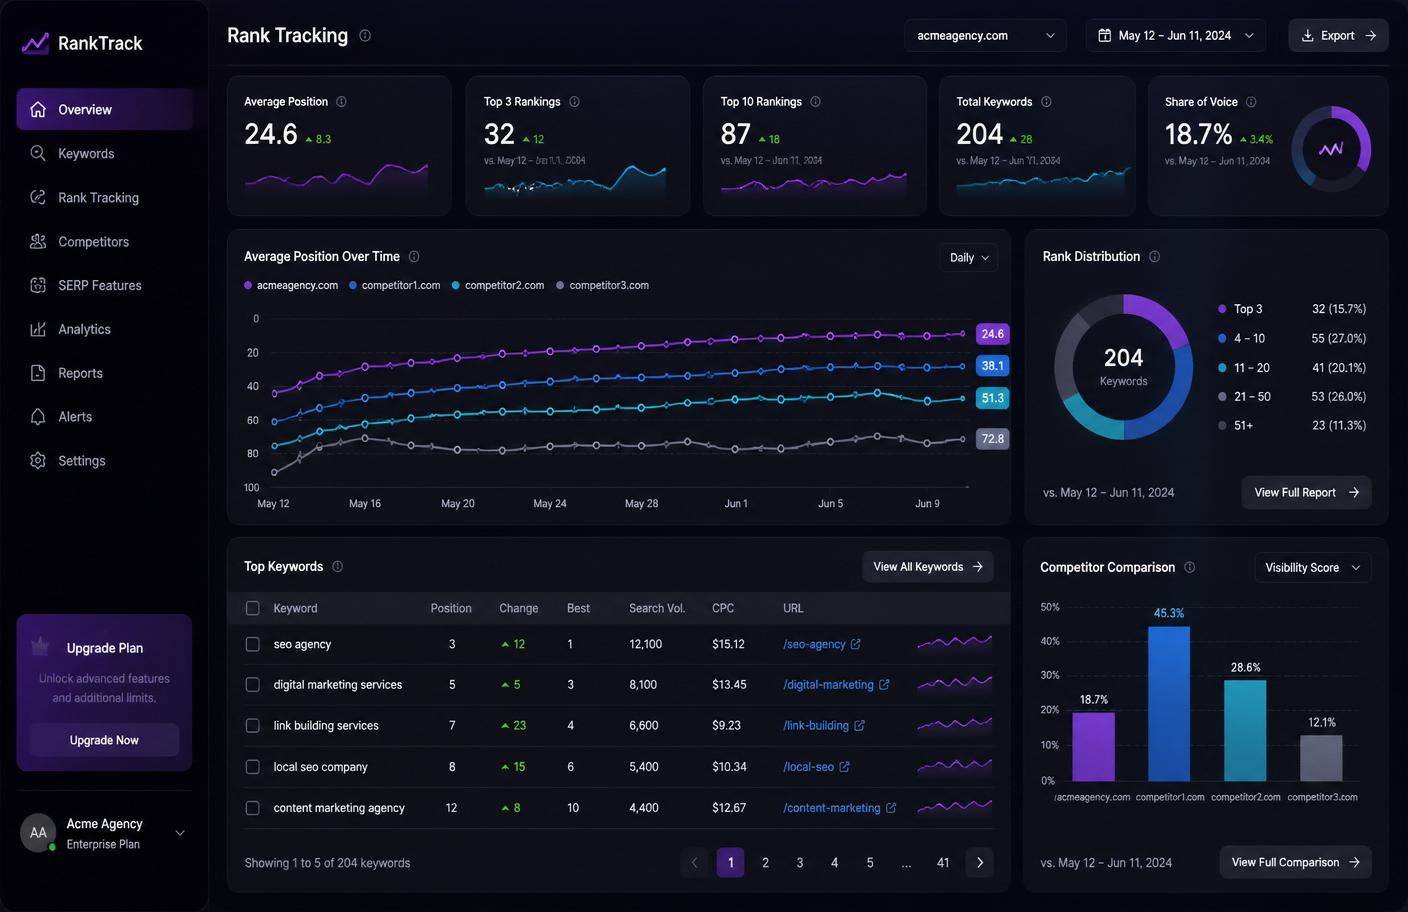This screenshot has height=912, width=1408.
Task: Click View Full Comparison button
Action: pos(1295,862)
